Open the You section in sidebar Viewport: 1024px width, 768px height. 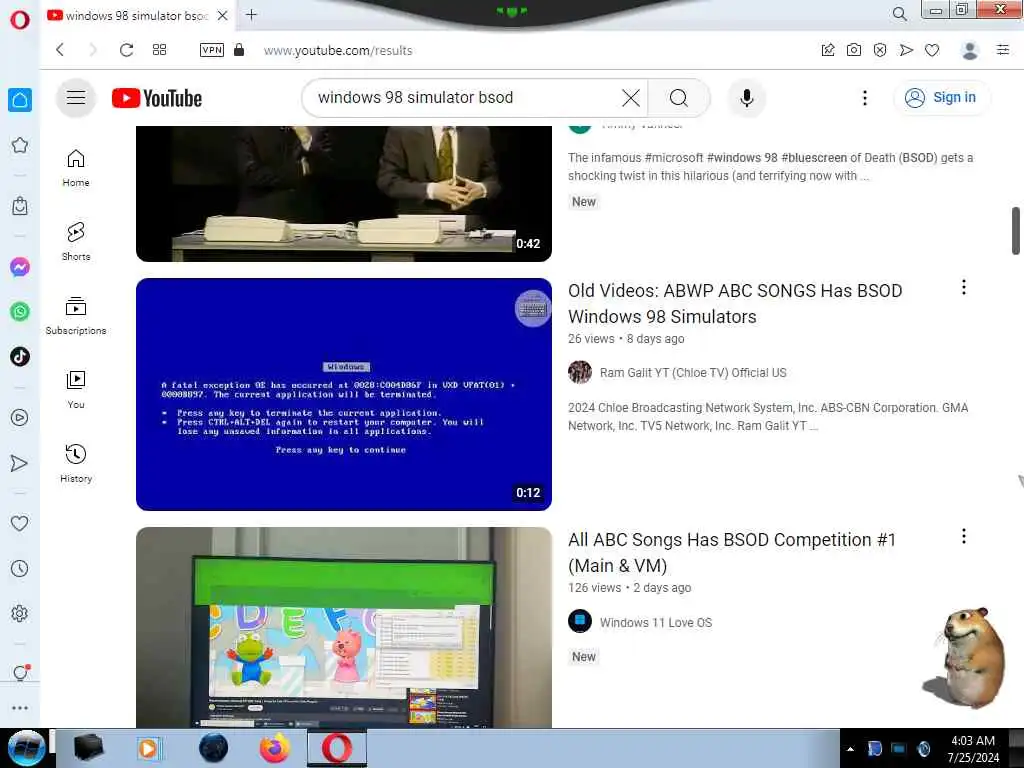pyautogui.click(x=76, y=390)
